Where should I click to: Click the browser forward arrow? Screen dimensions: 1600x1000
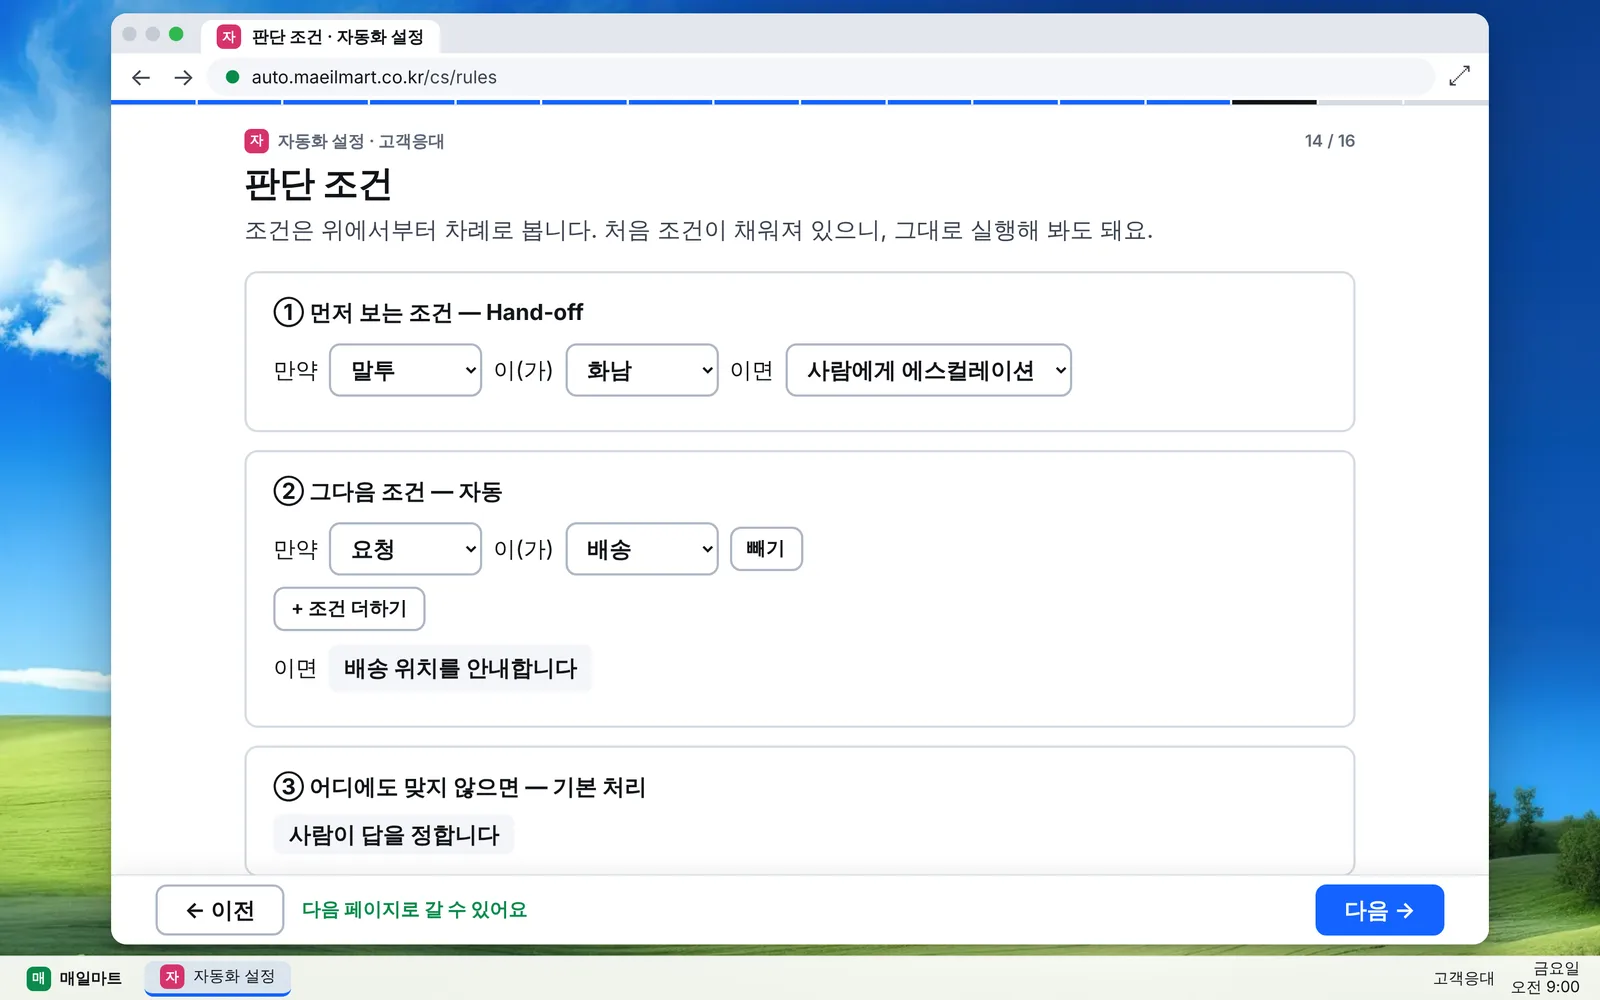[183, 77]
